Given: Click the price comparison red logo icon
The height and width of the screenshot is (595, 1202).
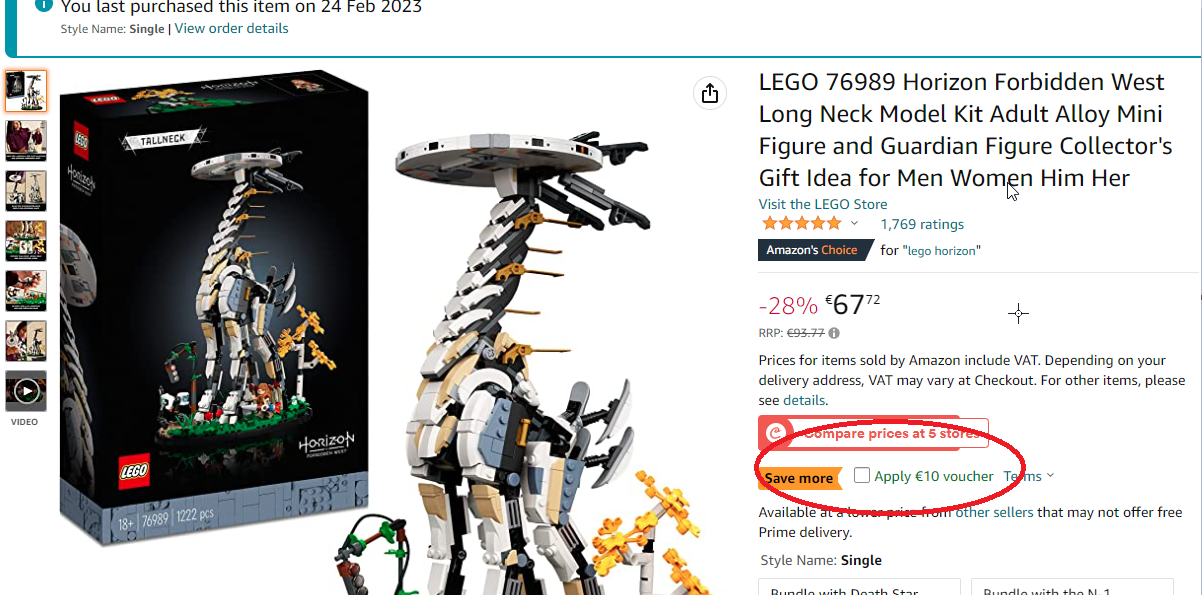Looking at the screenshot, I should click(x=776, y=433).
